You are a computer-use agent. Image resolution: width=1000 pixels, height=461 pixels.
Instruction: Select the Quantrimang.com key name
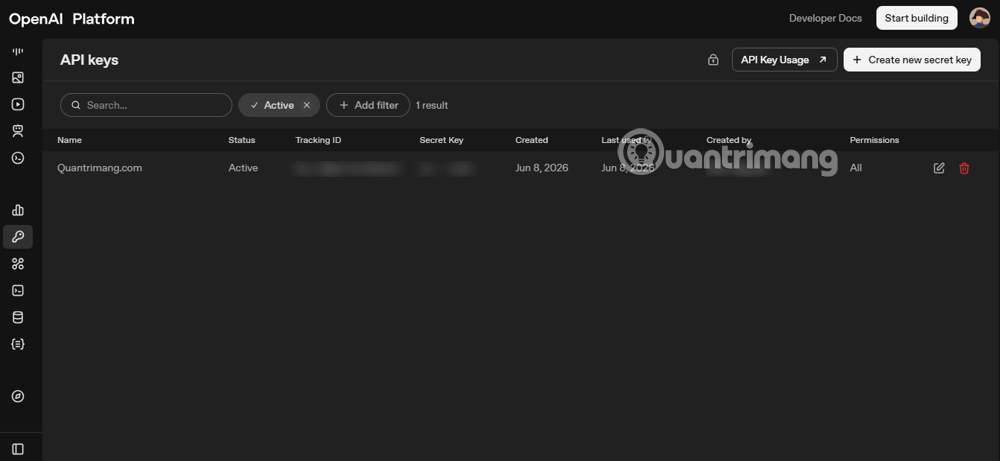point(99,168)
